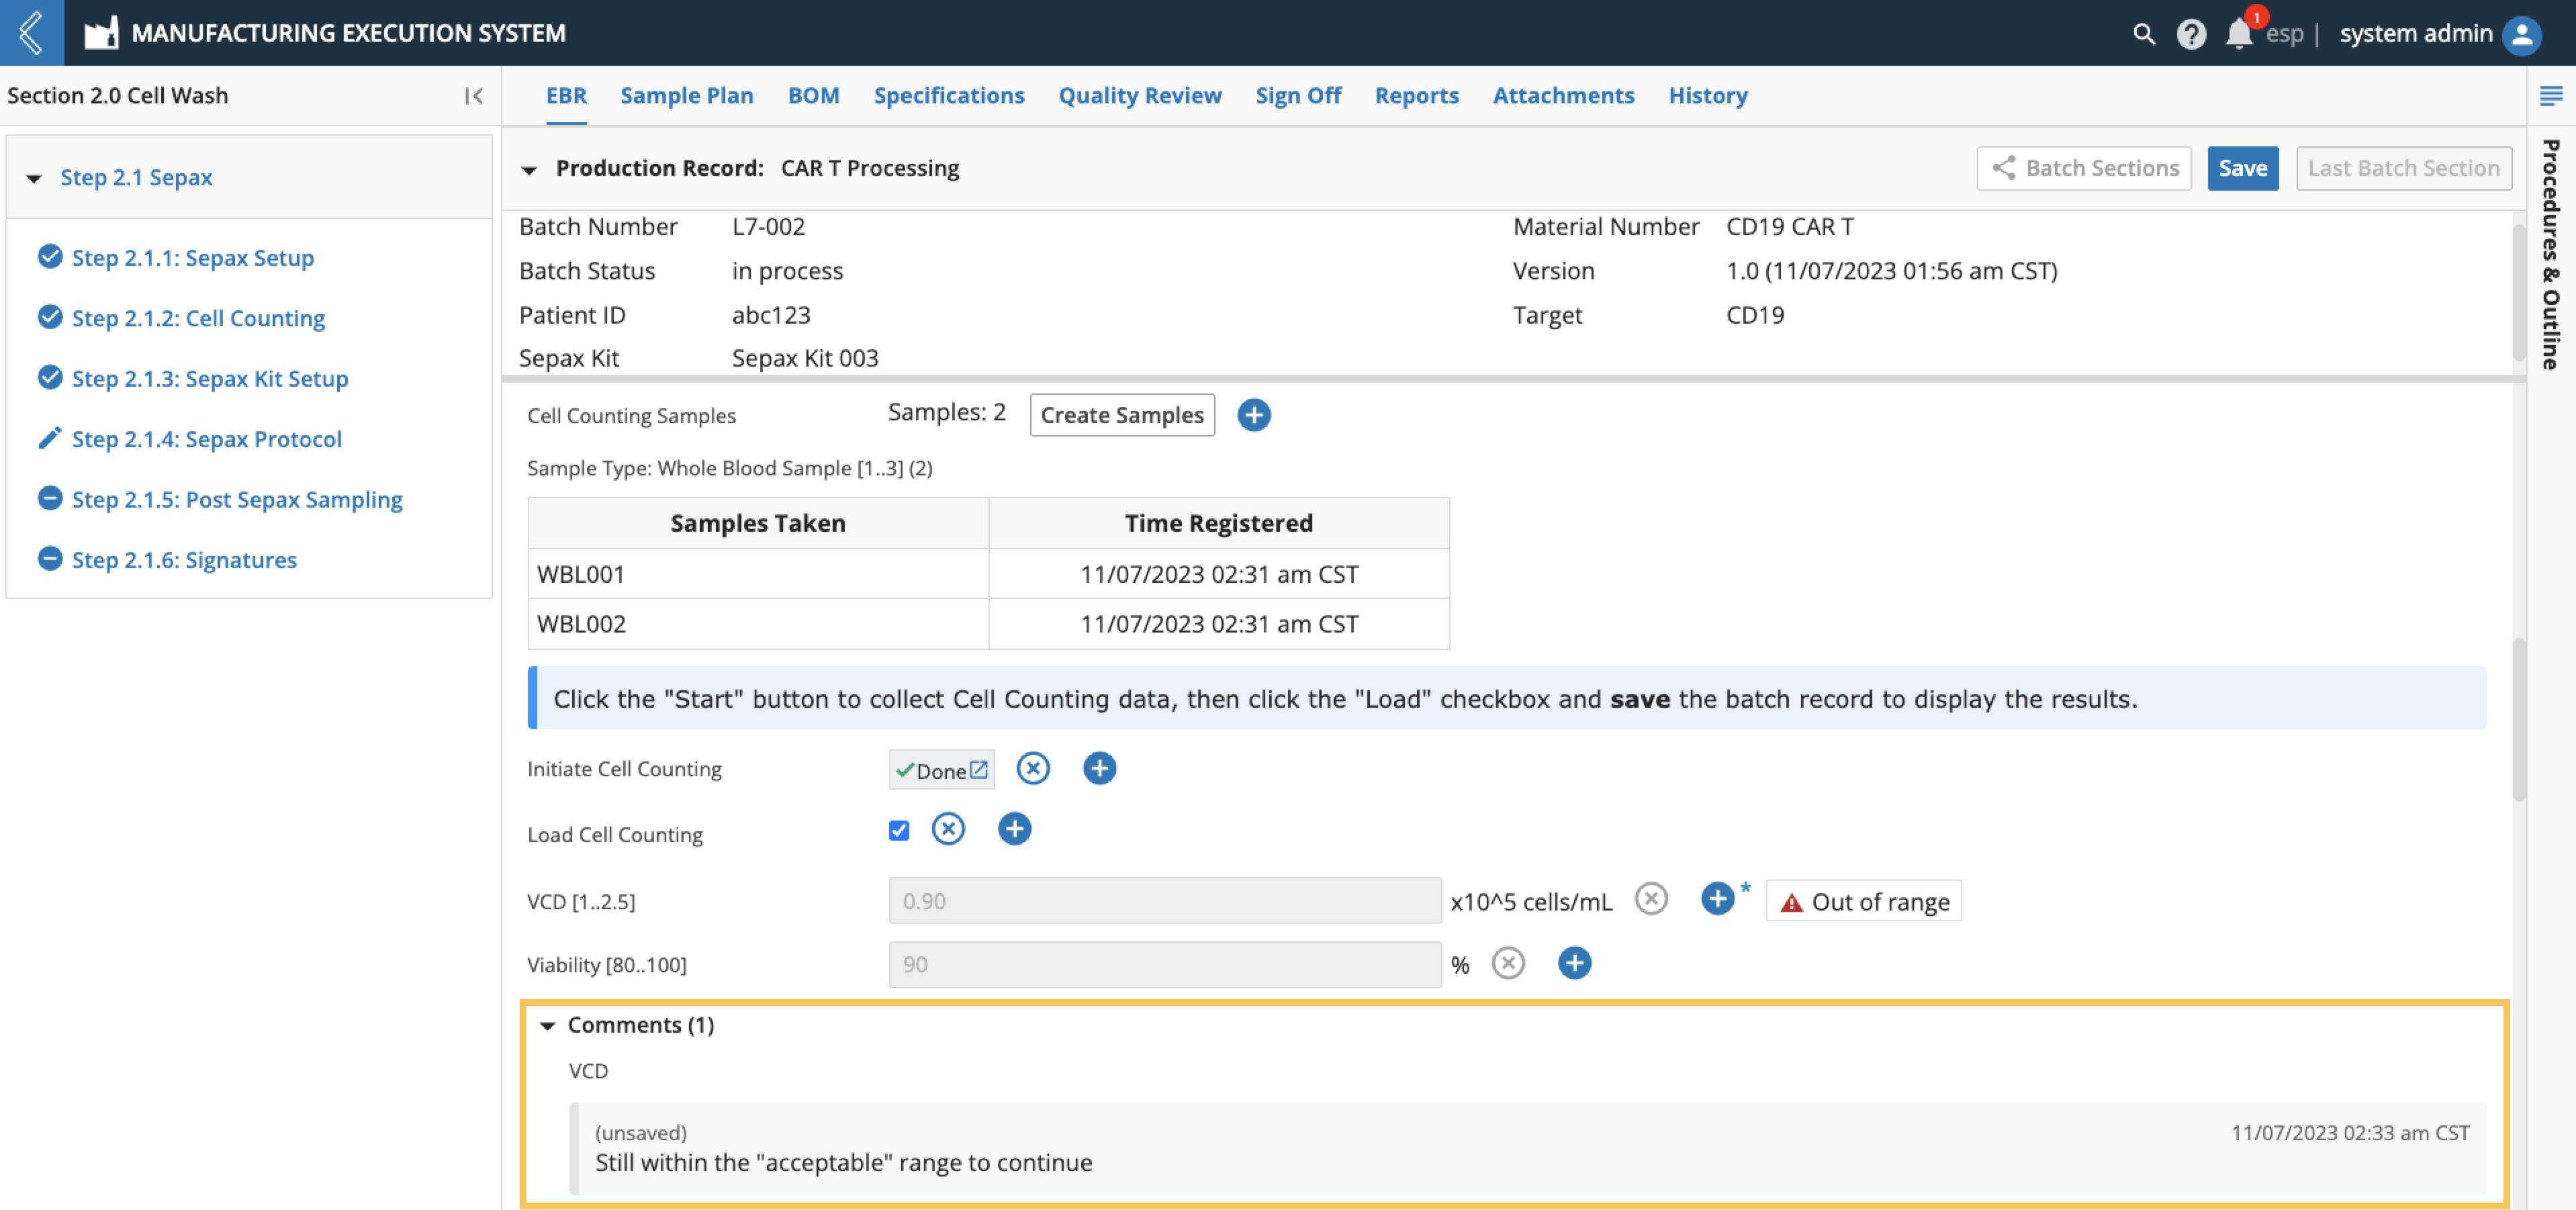
Task: Open the Procedures & Outline list icon
Action: pyautogui.click(x=2550, y=96)
